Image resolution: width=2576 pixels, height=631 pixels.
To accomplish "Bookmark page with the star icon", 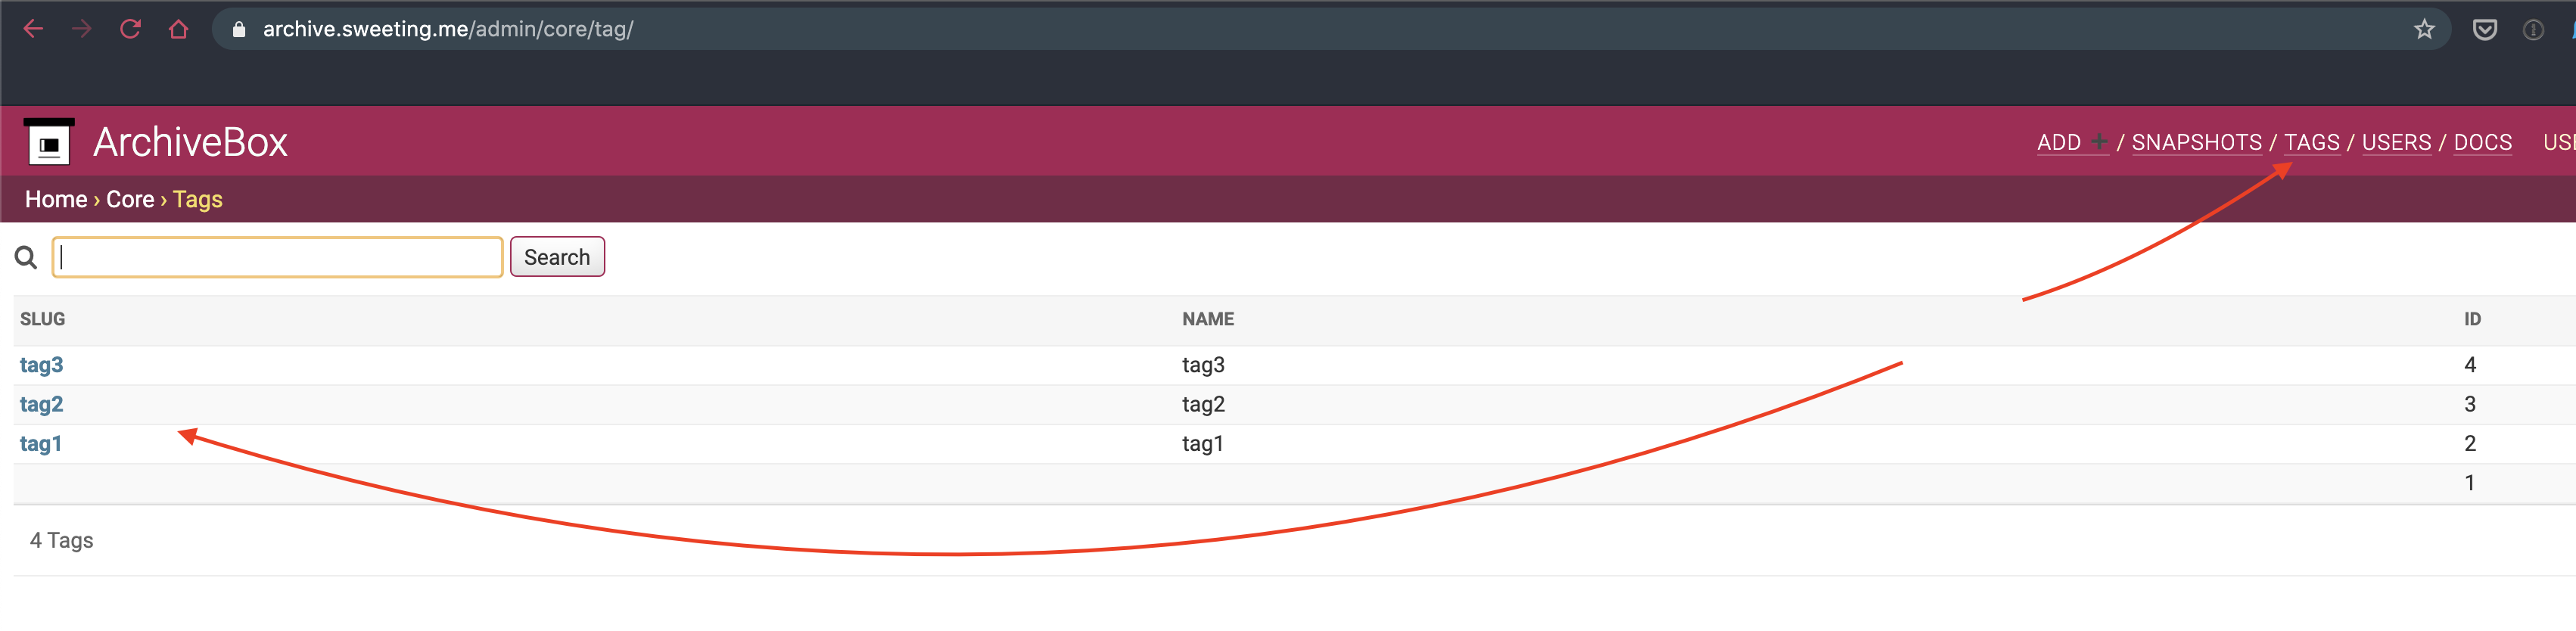I will [2424, 29].
